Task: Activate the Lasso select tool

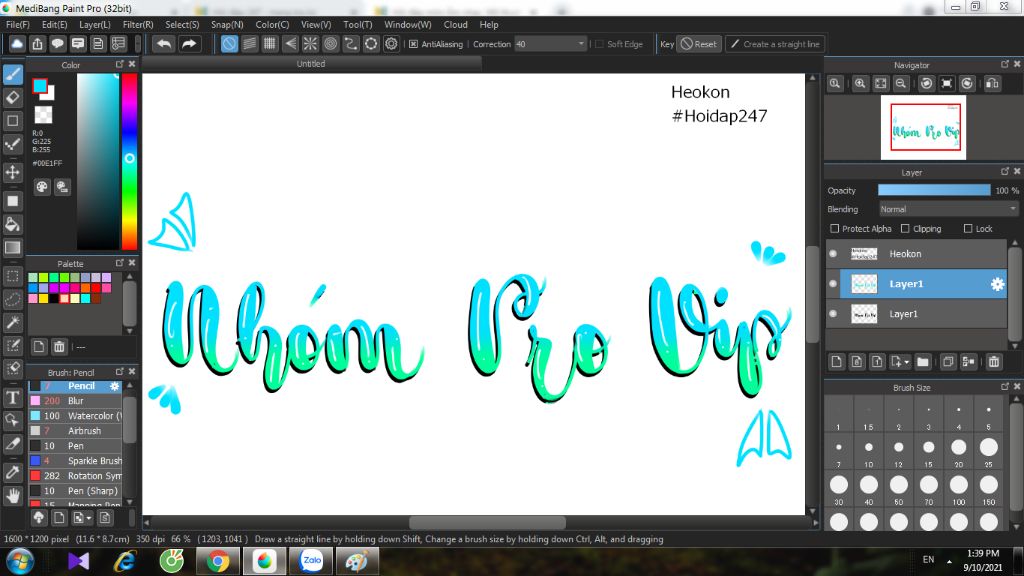Action: (x=13, y=300)
